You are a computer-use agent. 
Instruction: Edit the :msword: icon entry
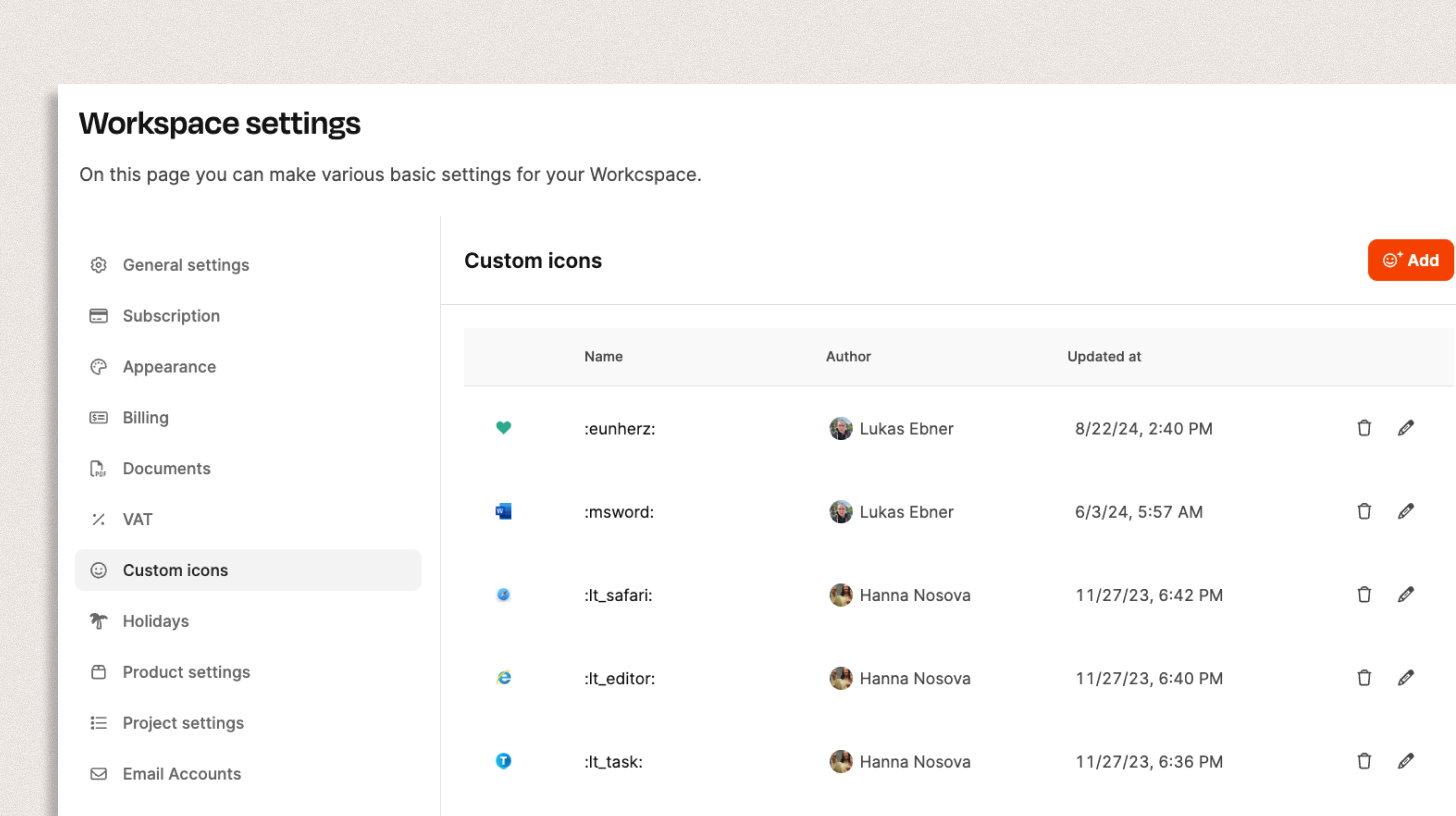1406,511
